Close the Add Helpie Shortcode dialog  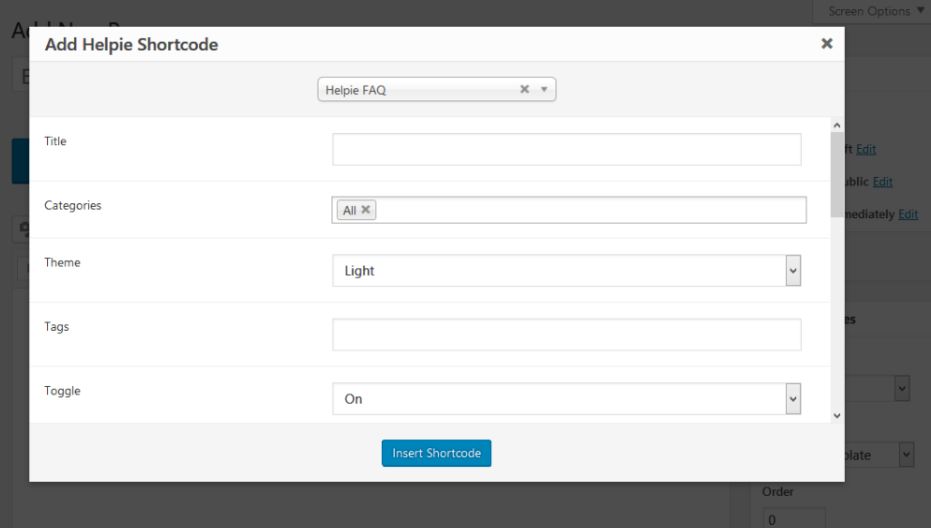coord(826,43)
